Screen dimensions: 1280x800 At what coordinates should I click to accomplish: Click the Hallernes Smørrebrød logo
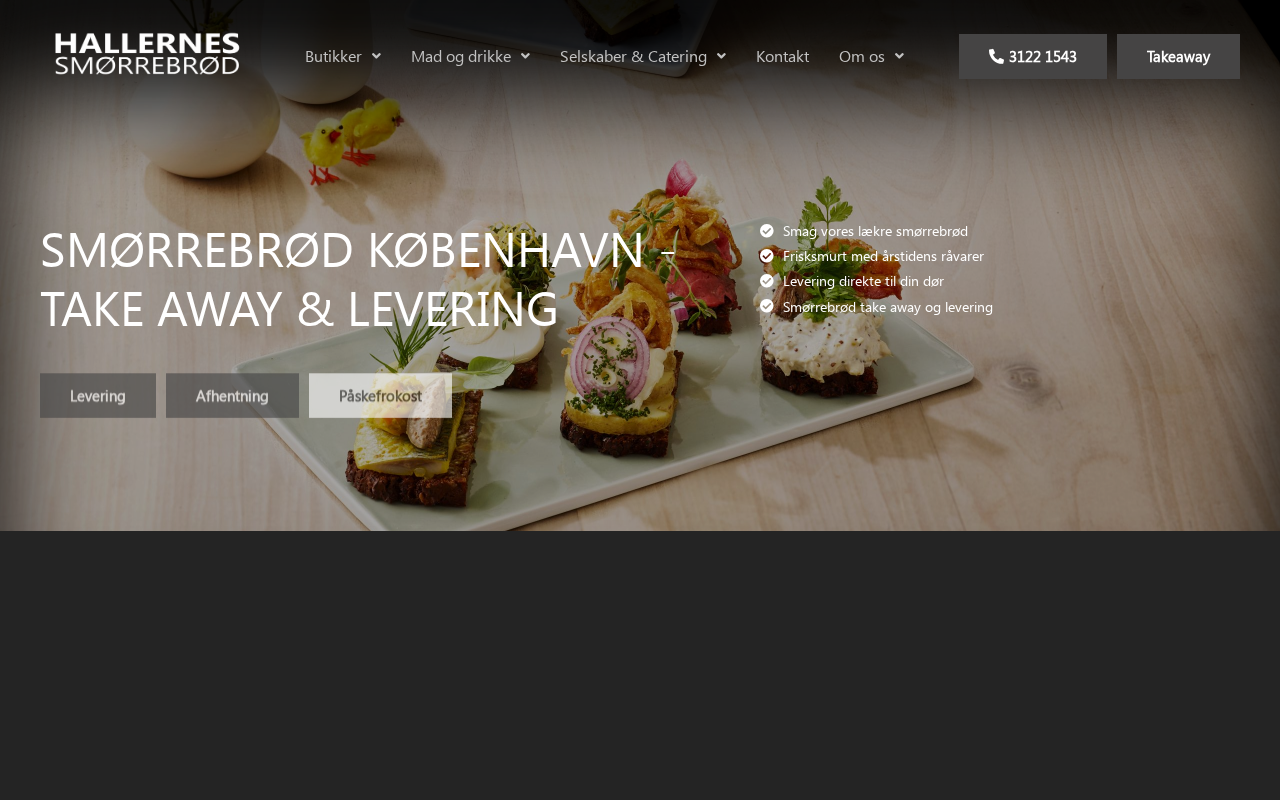click(x=147, y=54)
